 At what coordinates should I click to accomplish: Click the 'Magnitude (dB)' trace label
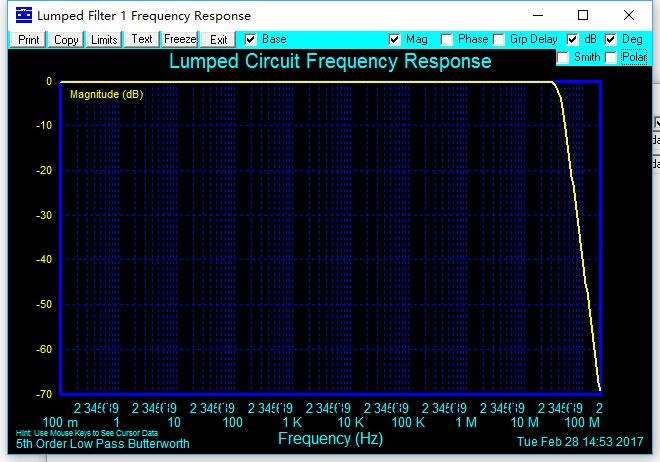click(x=106, y=94)
